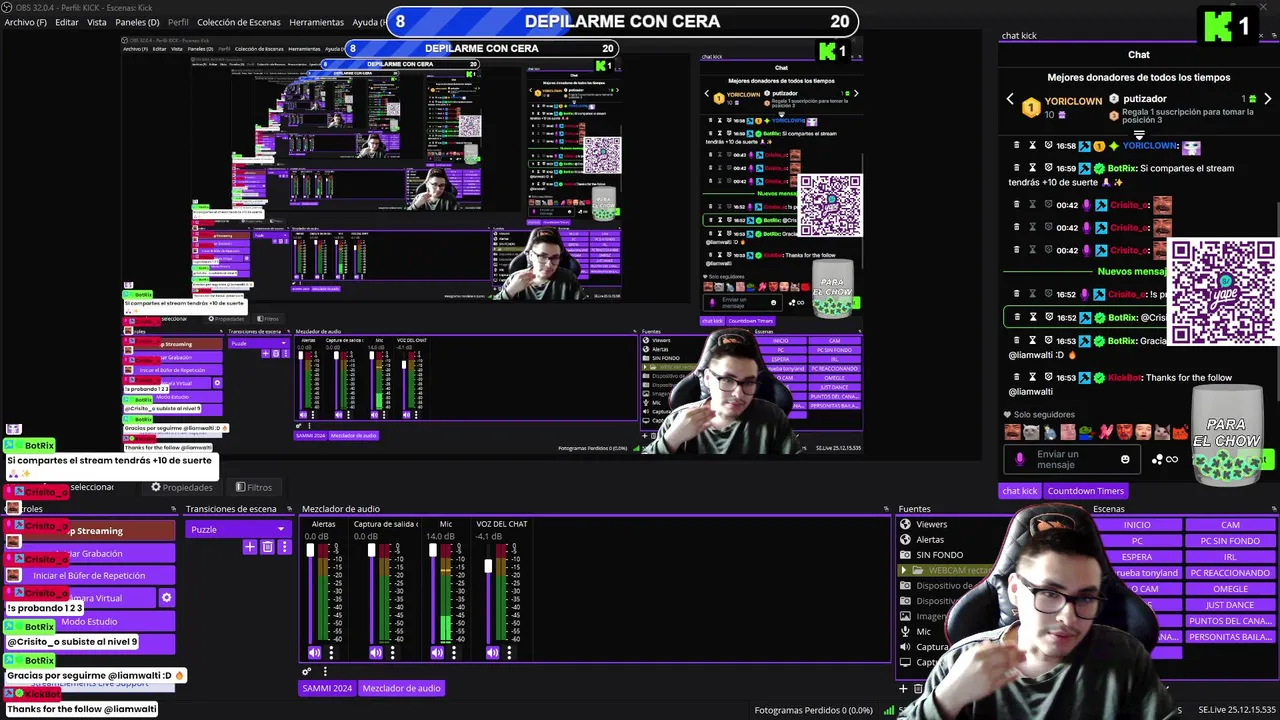This screenshot has width=1280, height=720.
Task: Switch to the chat kick tab
Action: pyautogui.click(x=1020, y=491)
